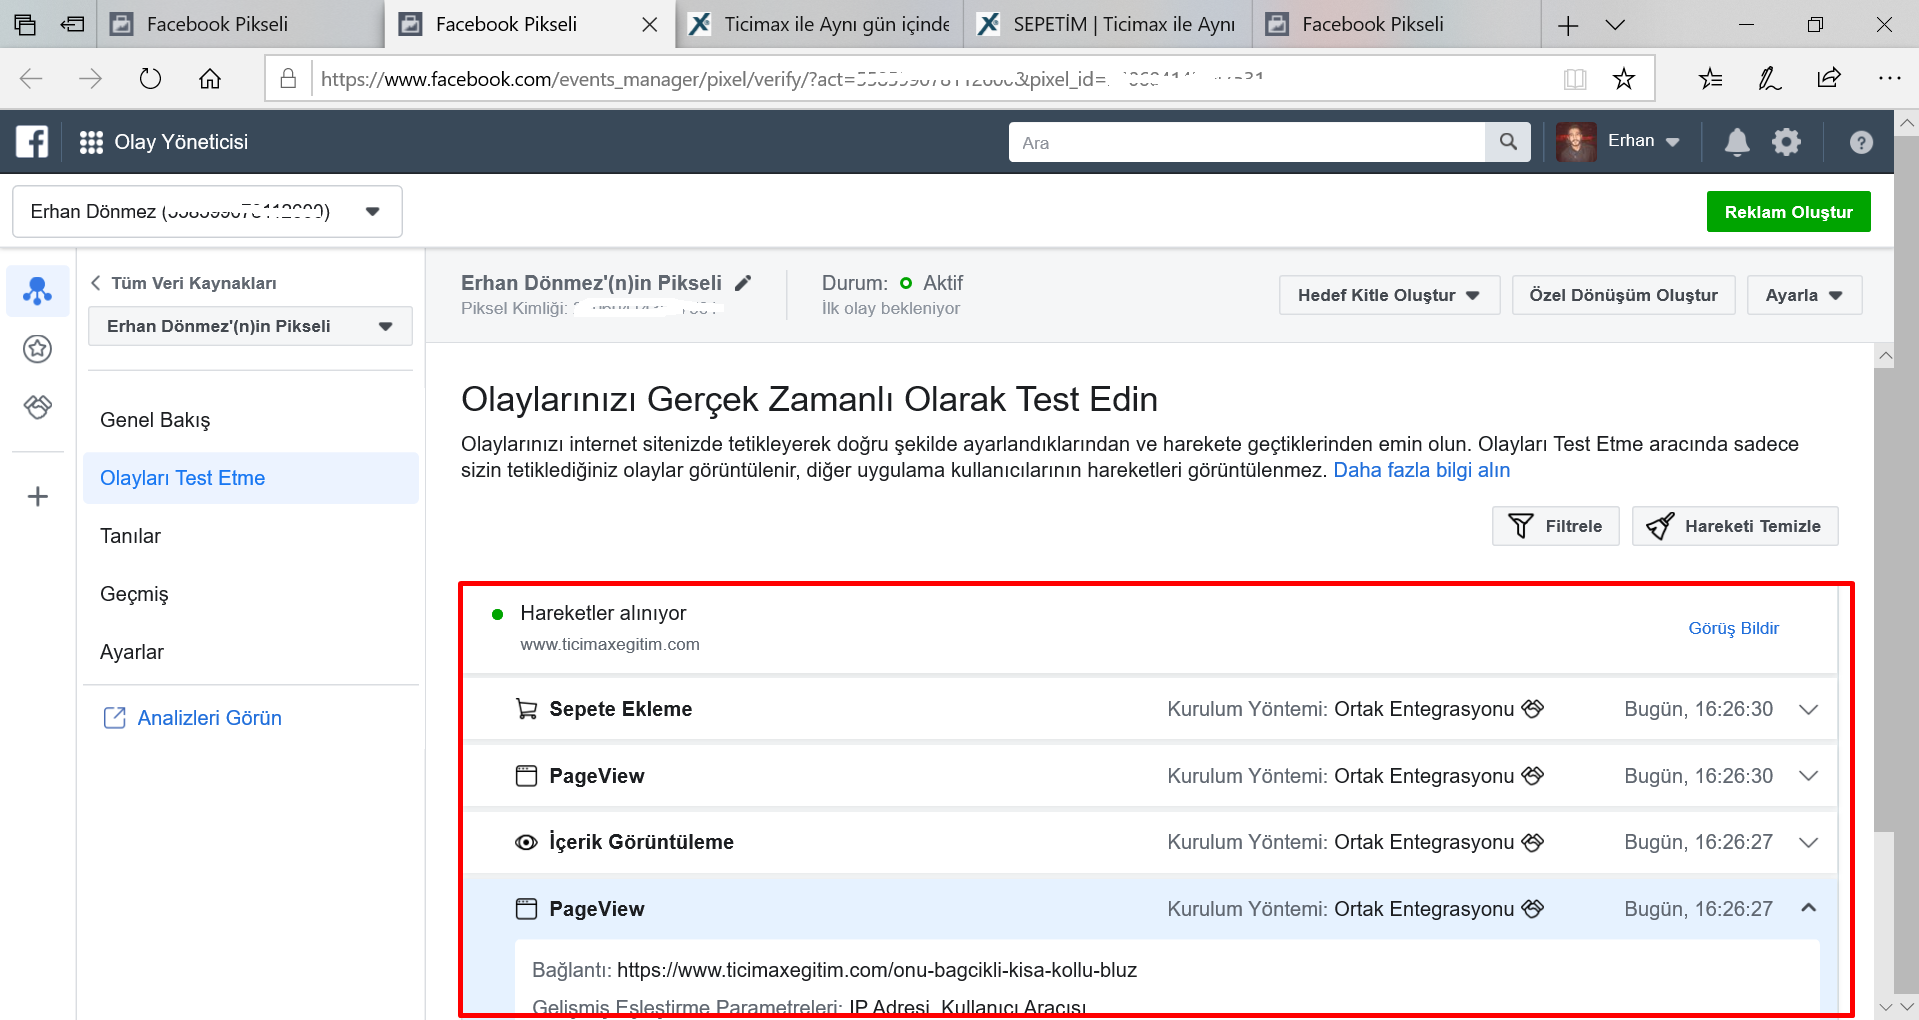Go to browser home page
The height and width of the screenshot is (1020, 1919).
(210, 78)
